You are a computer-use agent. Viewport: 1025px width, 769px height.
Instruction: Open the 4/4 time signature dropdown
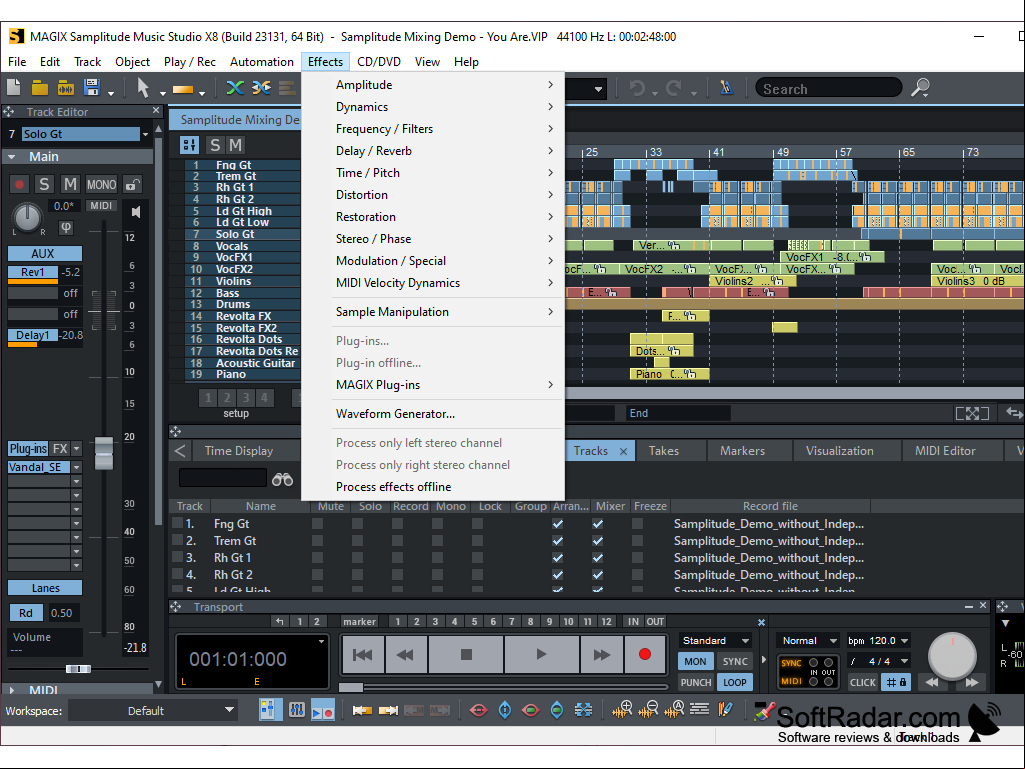click(x=905, y=661)
